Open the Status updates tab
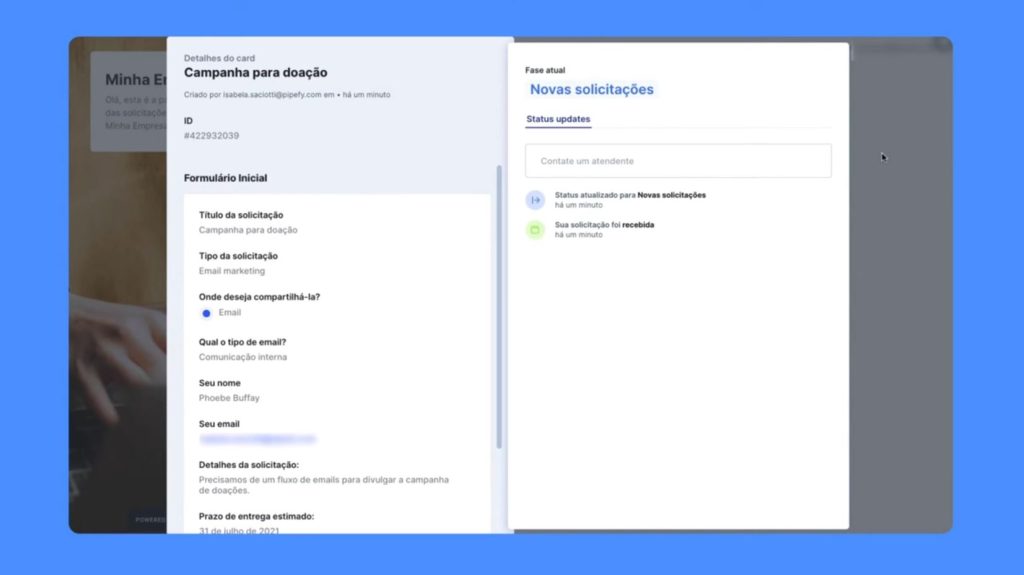 (558, 119)
